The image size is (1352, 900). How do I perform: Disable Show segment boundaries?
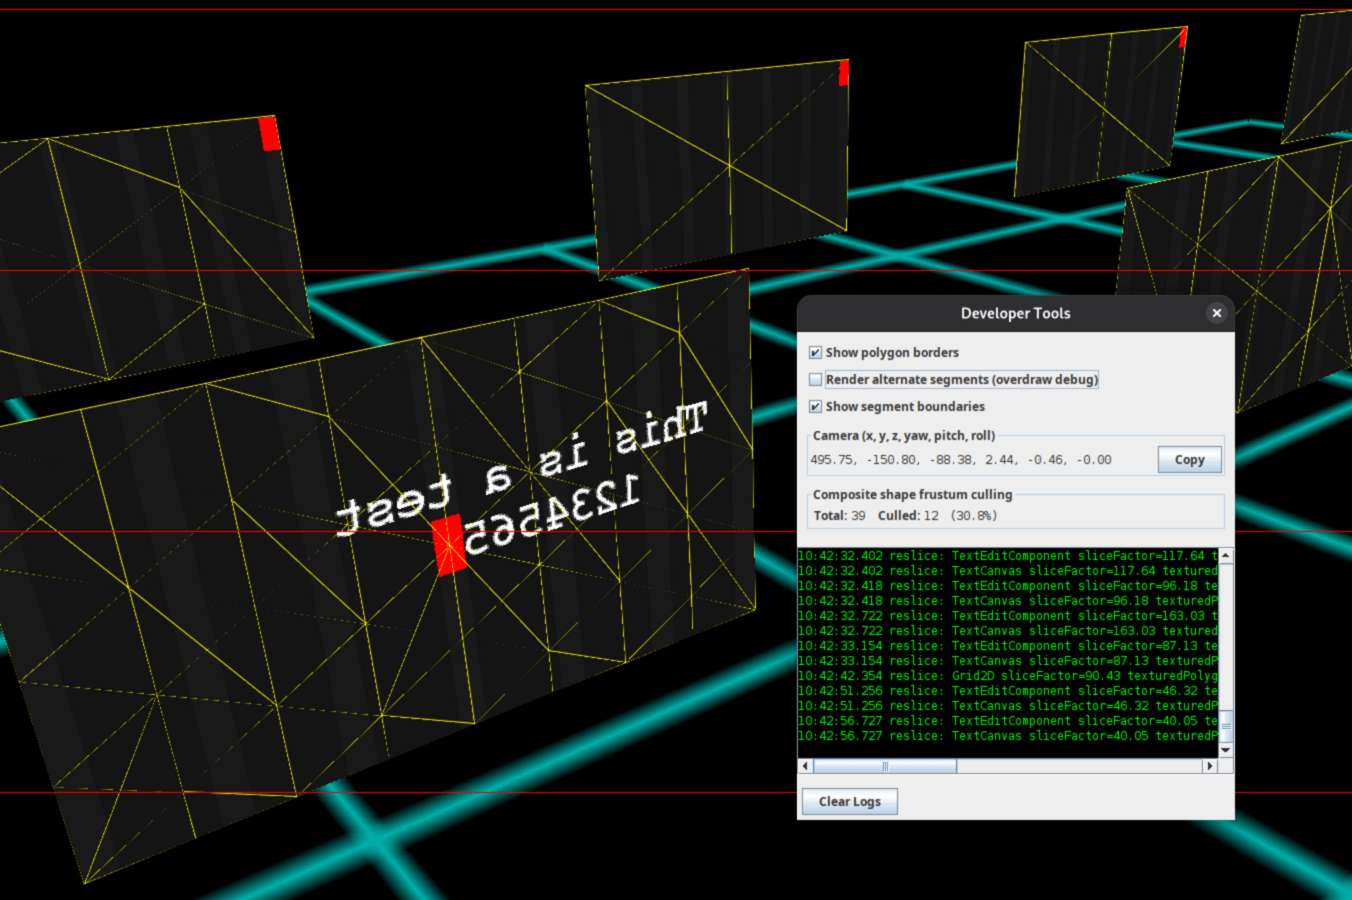click(815, 406)
